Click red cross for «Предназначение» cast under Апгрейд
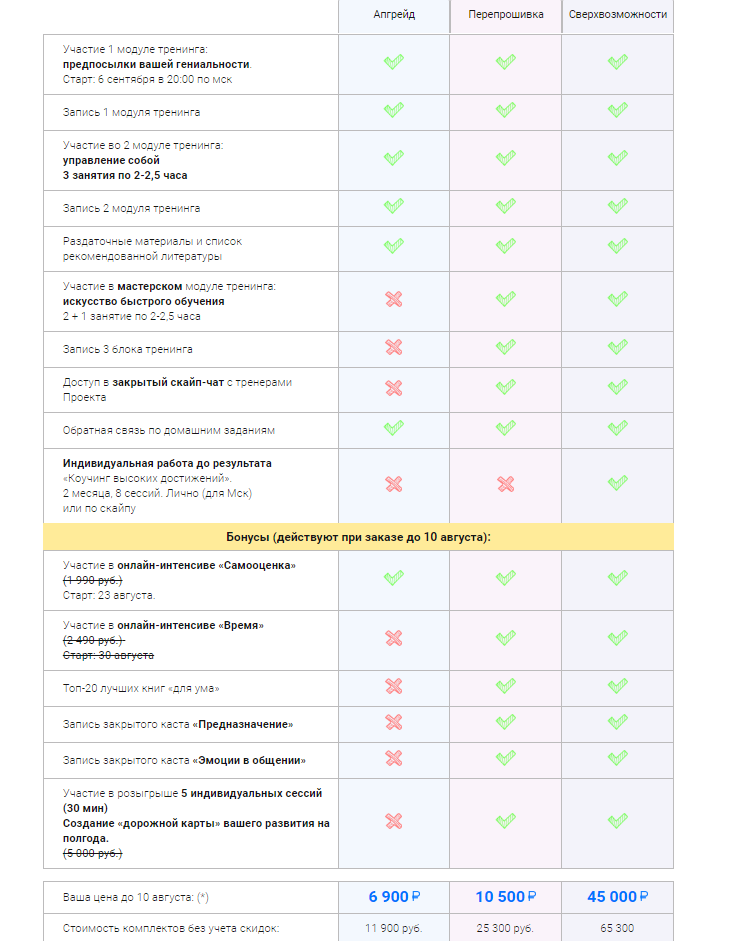This screenshot has height=941, width=741. click(394, 722)
